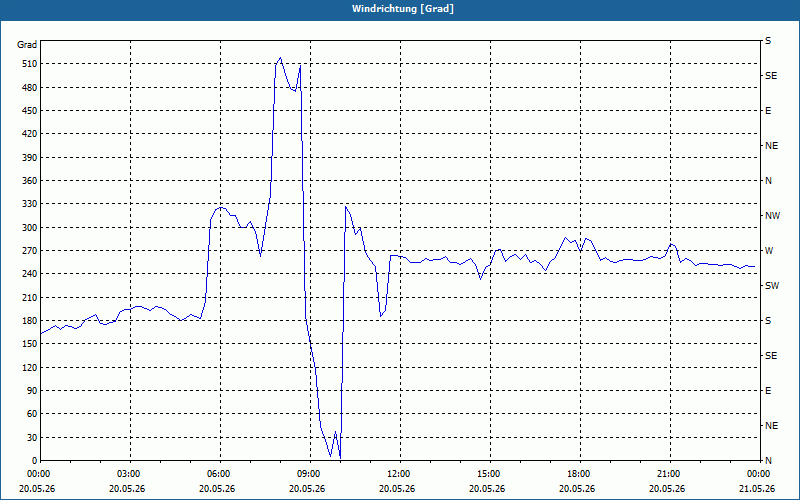Select the 30 y-axis tick label
Viewport: 800px width, 500px height.
[x=32, y=438]
